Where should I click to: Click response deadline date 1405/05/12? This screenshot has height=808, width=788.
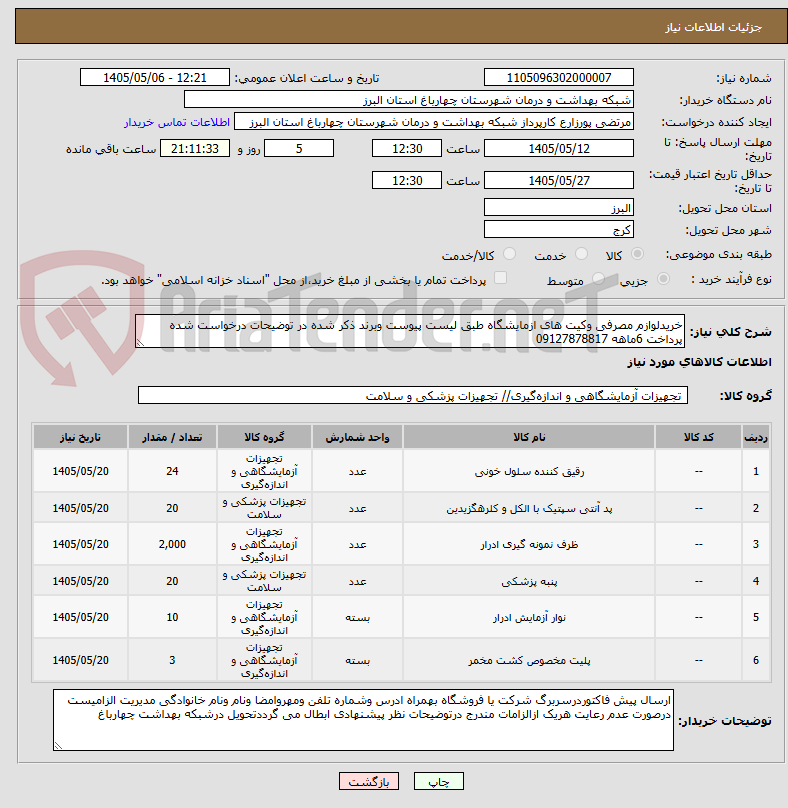pyautogui.click(x=559, y=148)
